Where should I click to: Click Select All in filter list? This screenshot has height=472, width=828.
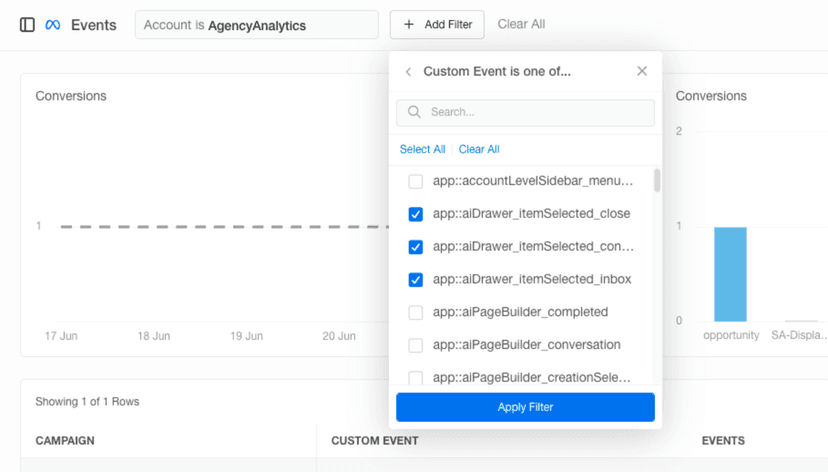pos(422,149)
